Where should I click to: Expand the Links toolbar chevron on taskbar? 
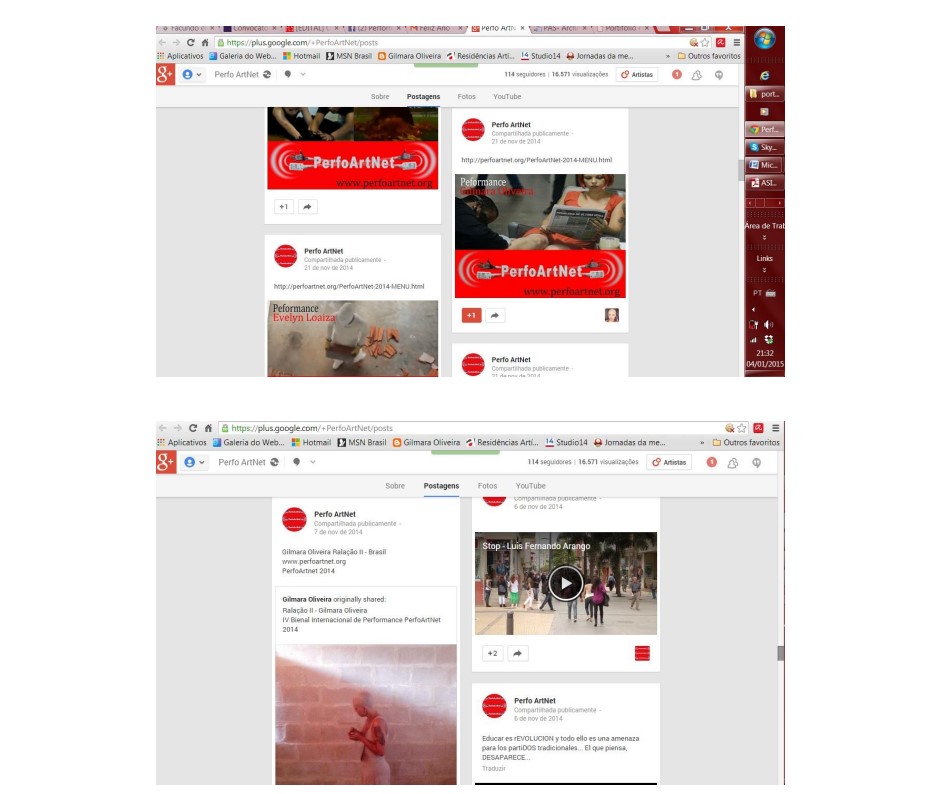click(x=765, y=270)
